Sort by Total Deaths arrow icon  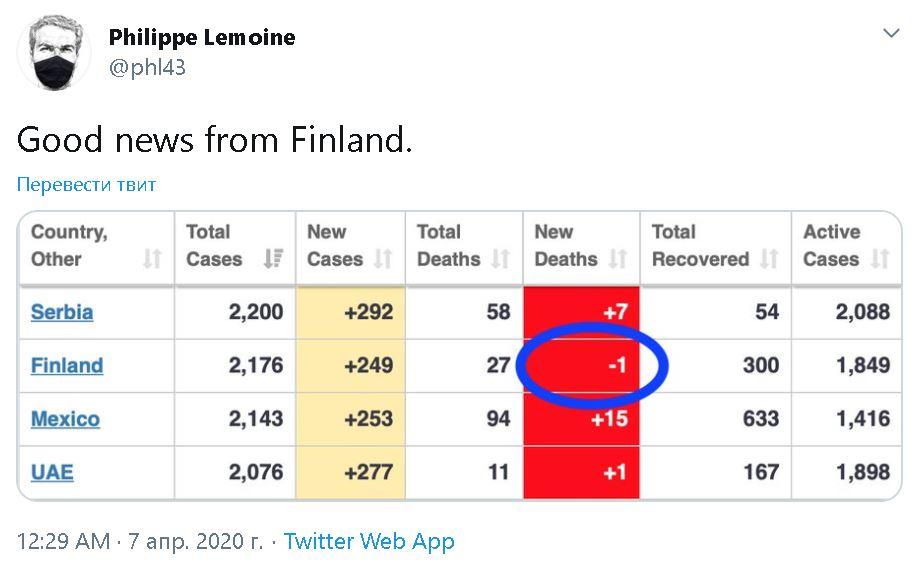tap(501, 260)
